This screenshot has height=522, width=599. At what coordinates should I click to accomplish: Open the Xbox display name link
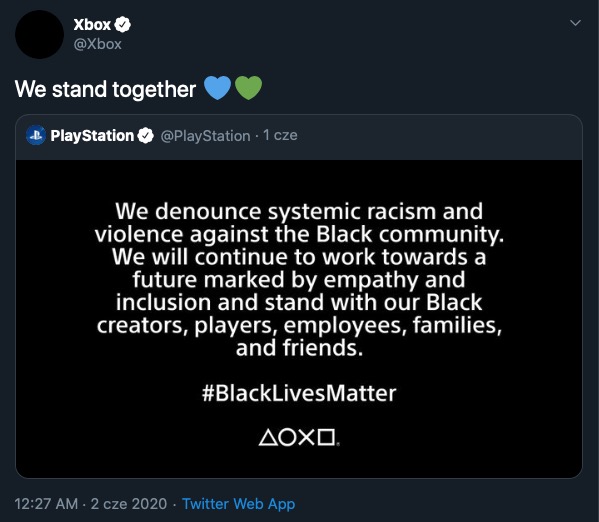[x=92, y=24]
